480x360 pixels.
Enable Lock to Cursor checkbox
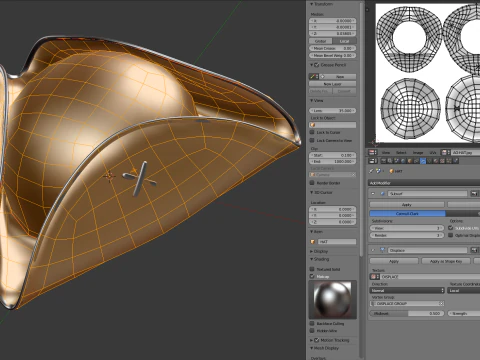pos(312,132)
